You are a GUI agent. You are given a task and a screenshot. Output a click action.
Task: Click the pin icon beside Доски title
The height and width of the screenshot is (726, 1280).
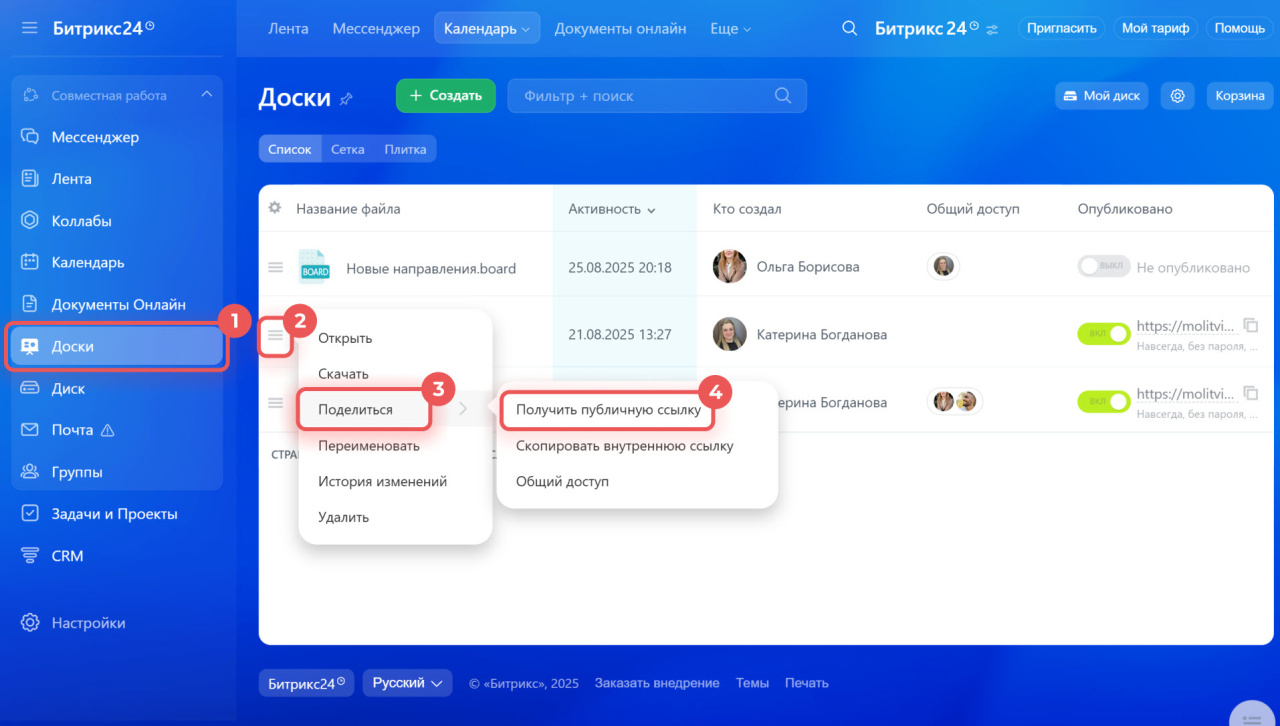(347, 98)
